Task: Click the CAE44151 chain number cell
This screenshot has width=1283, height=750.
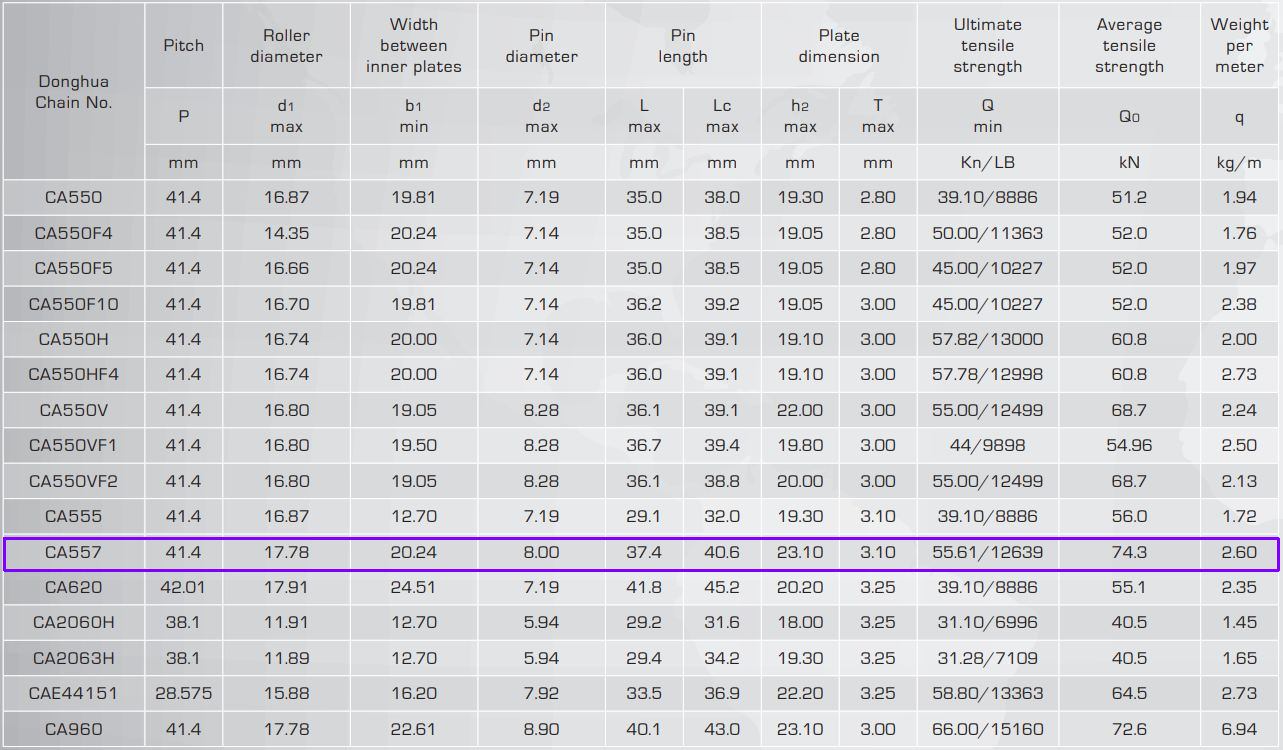Action: pos(73,693)
